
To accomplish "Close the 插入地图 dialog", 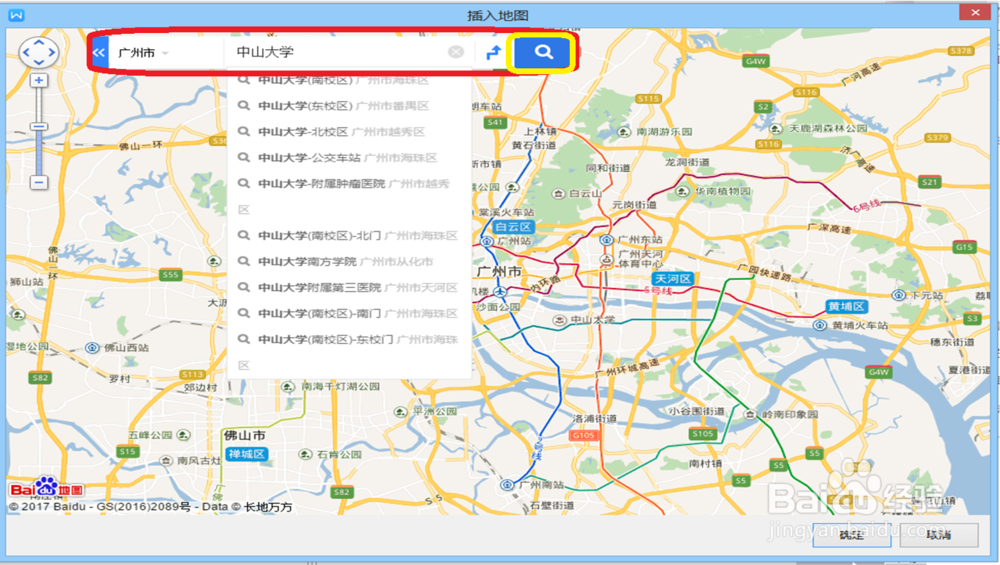I will (x=975, y=12).
